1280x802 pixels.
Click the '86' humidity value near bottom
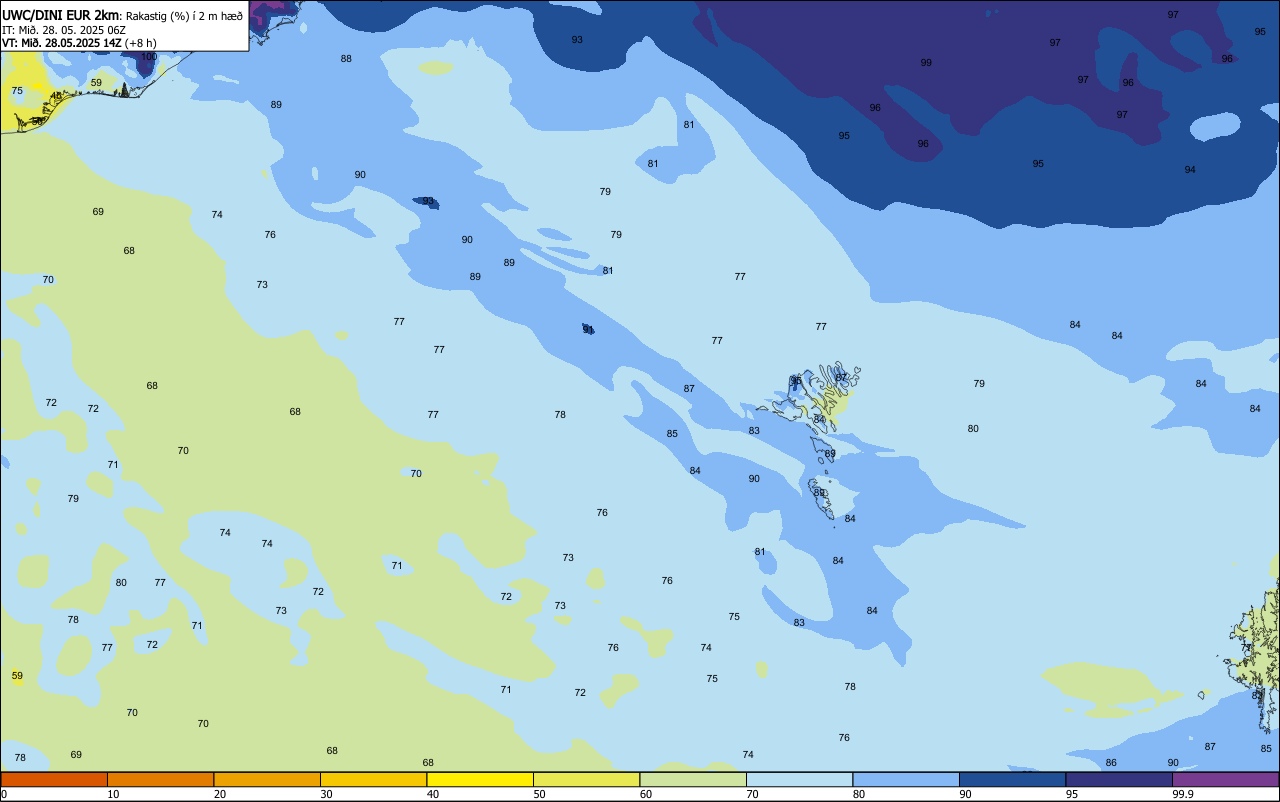point(1111,763)
